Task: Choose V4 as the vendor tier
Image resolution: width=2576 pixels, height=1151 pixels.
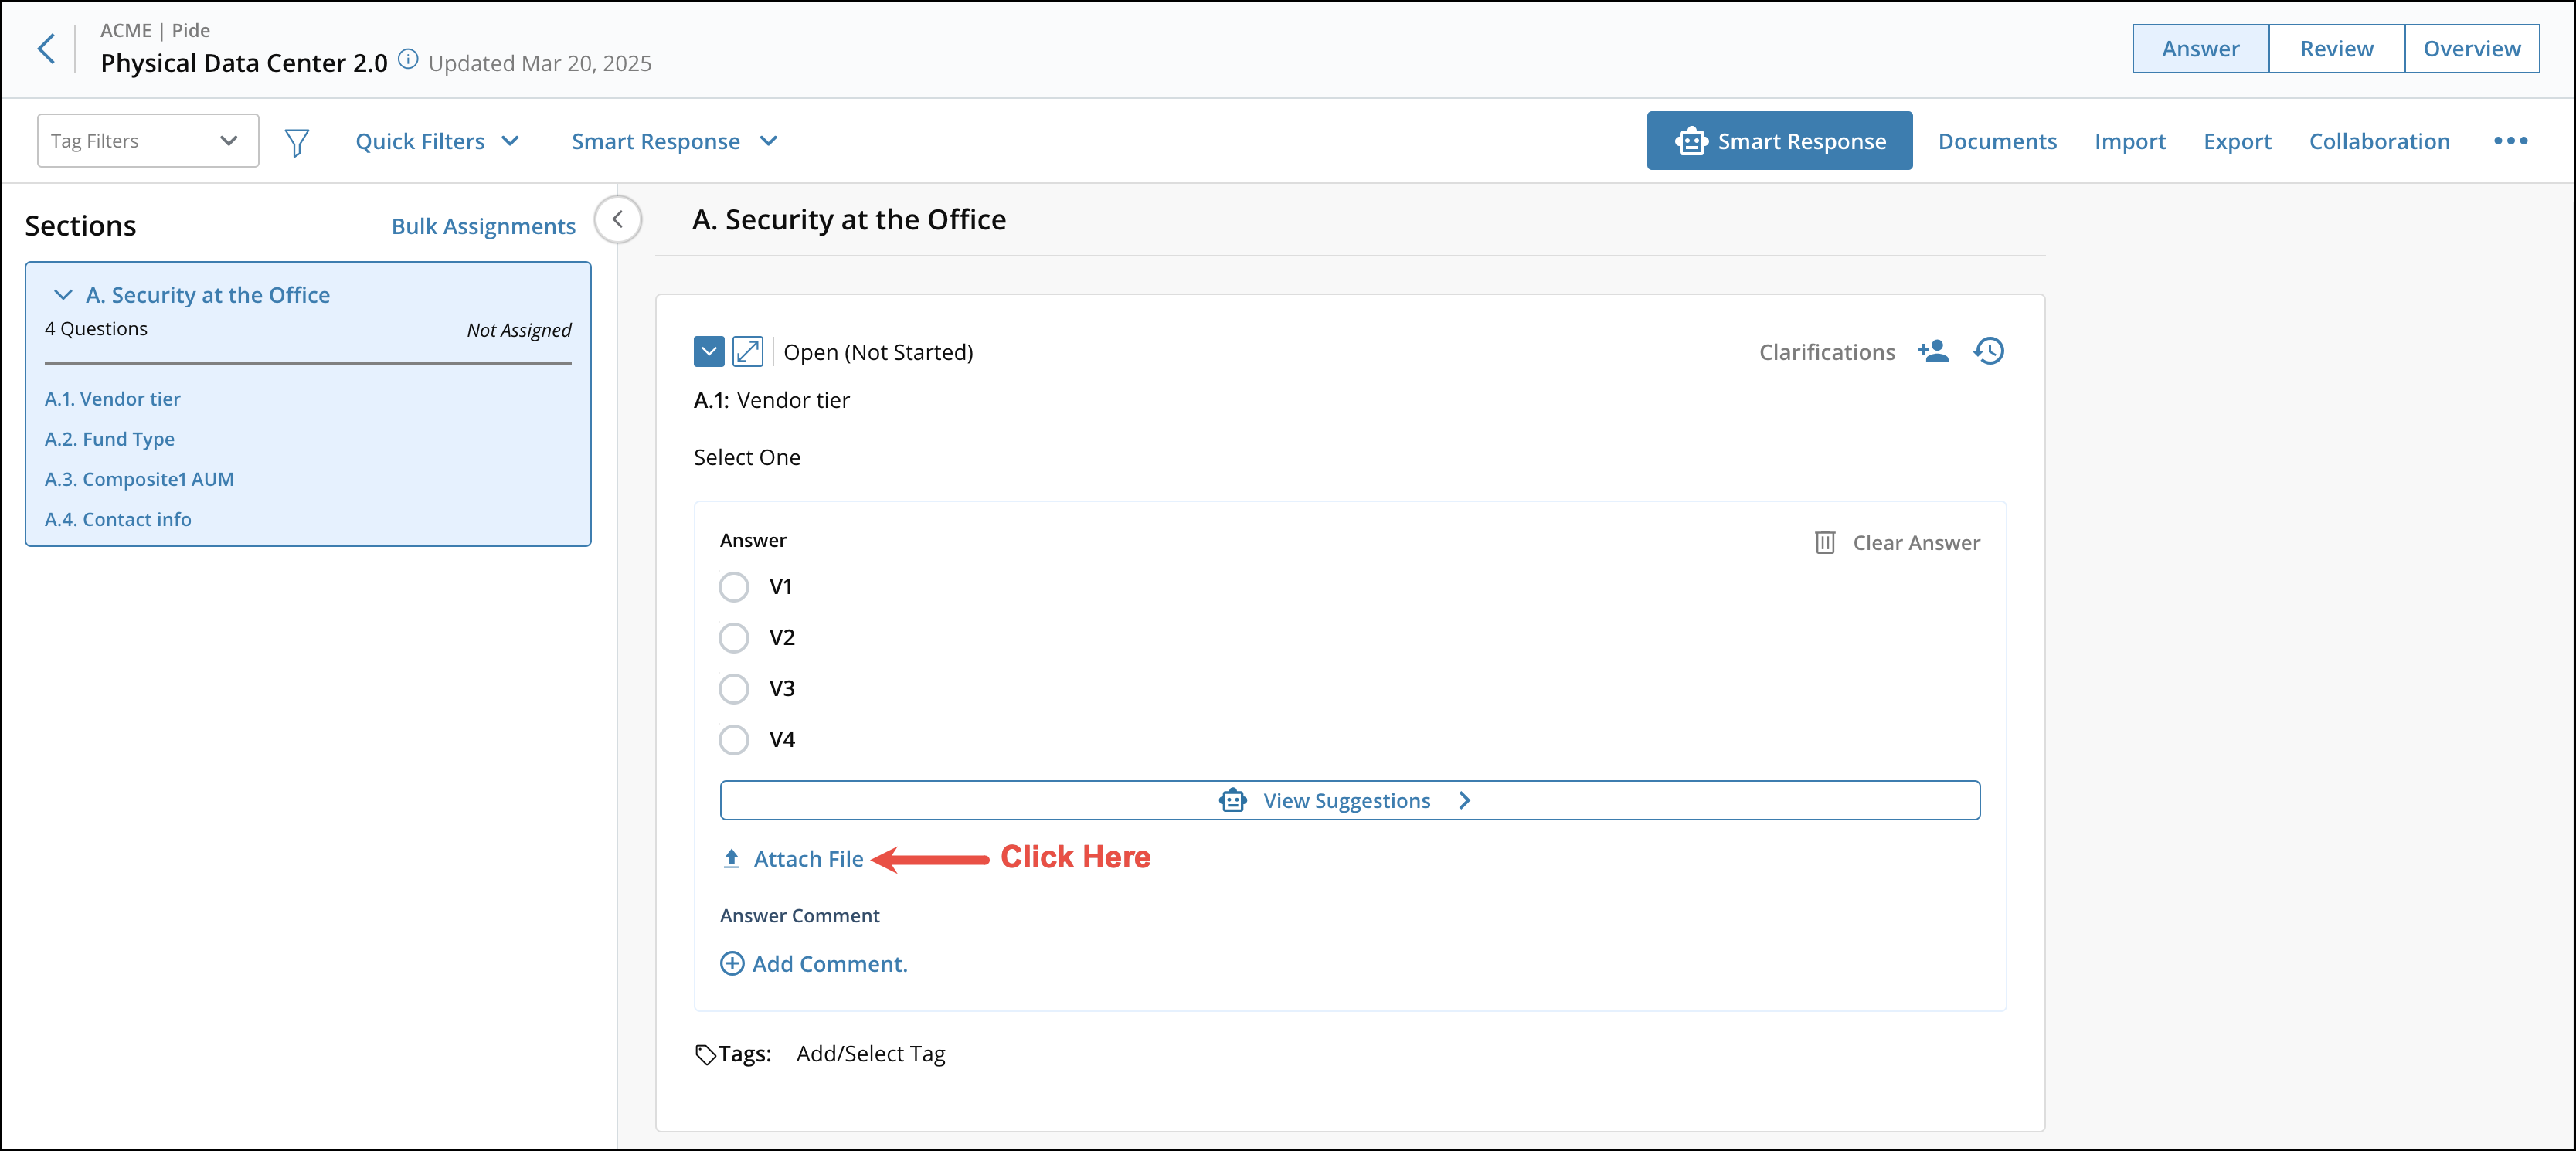Action: point(733,739)
